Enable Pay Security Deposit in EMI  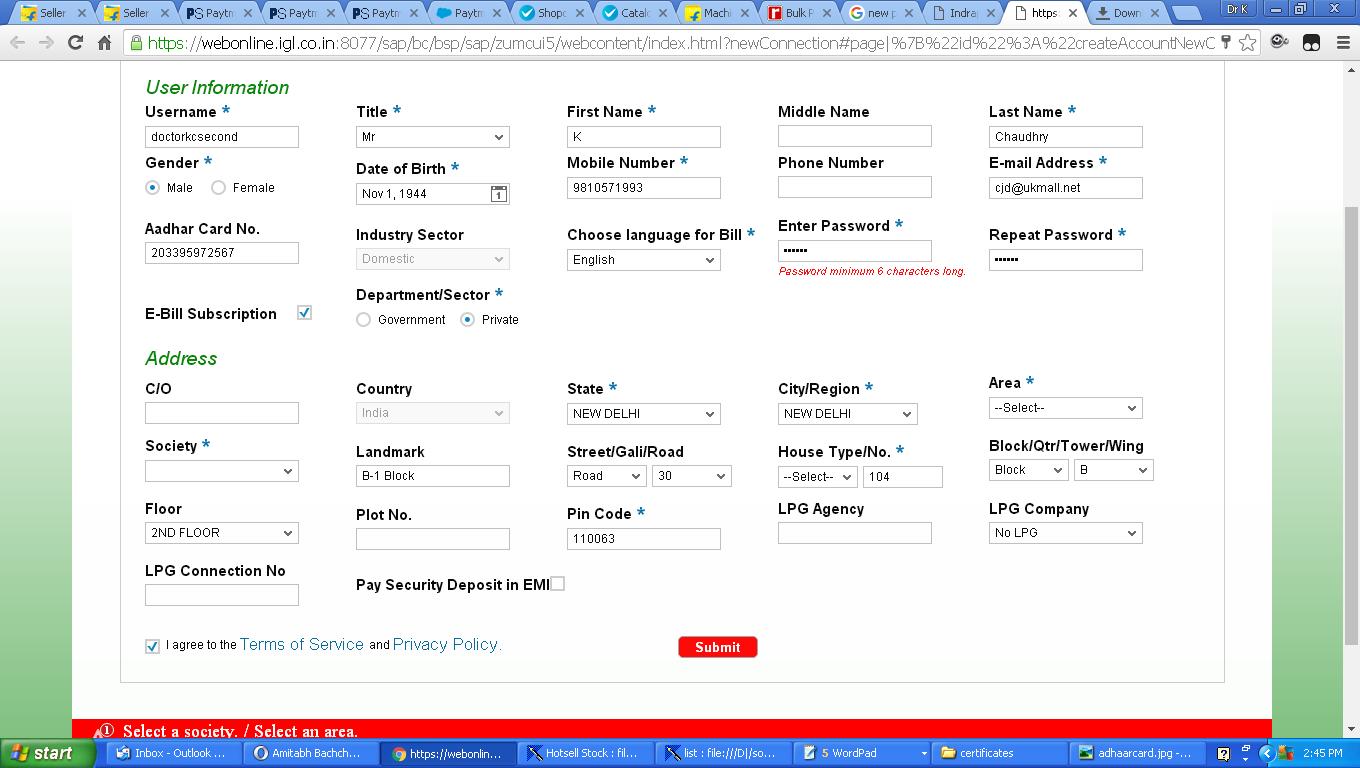pos(557,584)
